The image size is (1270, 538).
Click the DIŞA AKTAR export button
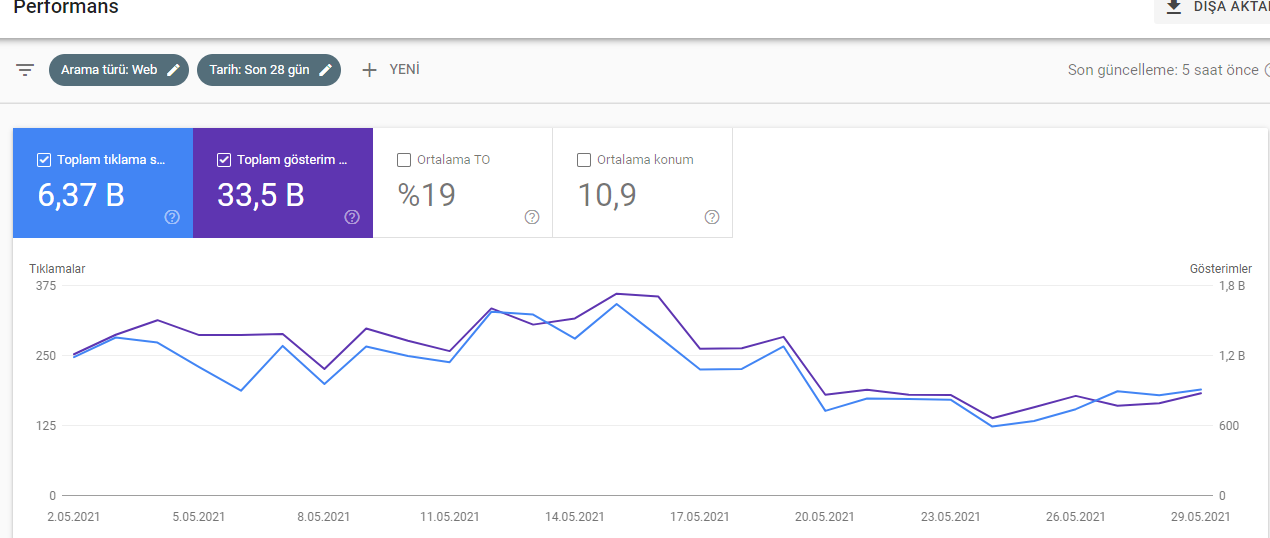click(x=1212, y=7)
